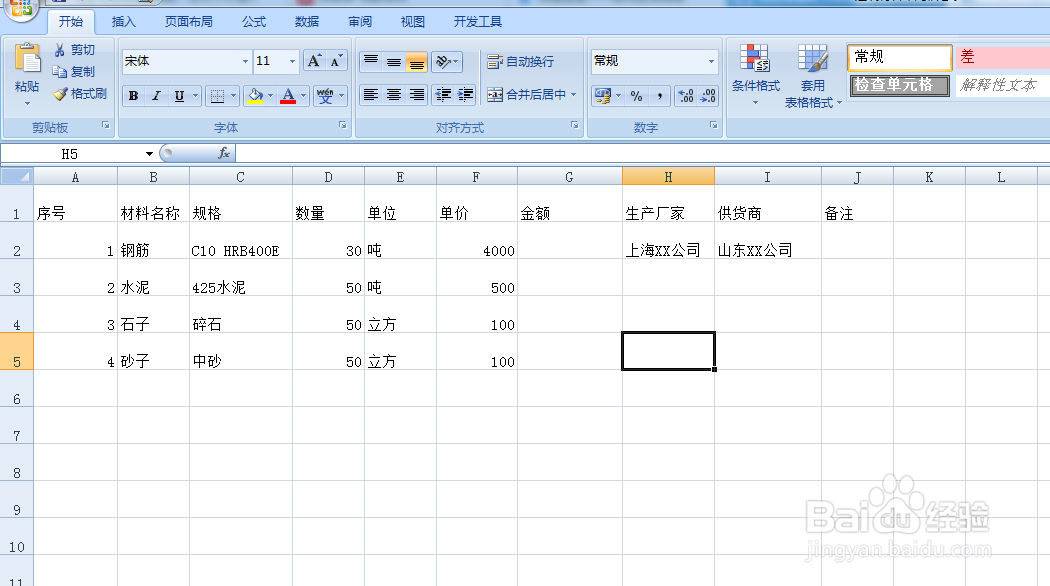The image size is (1050, 586).
Task: Open 条件格式 conditional formatting
Action: coord(756,72)
